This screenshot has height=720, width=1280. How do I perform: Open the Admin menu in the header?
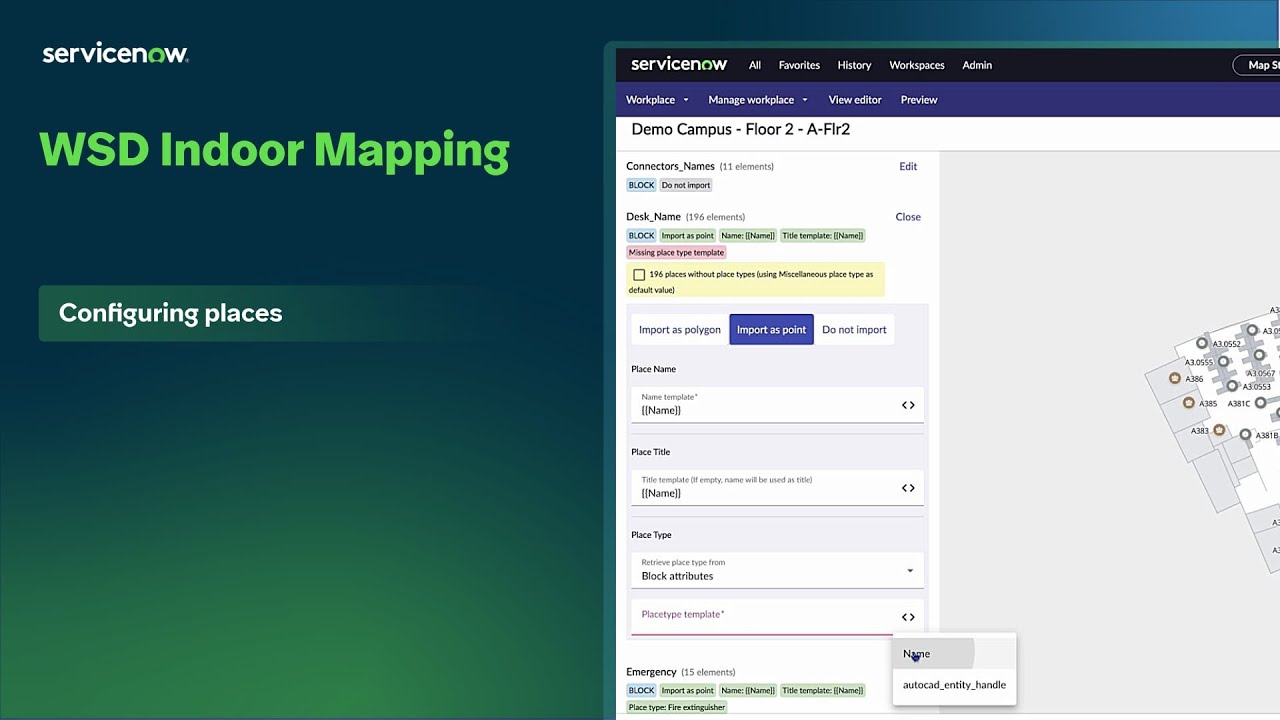976,65
